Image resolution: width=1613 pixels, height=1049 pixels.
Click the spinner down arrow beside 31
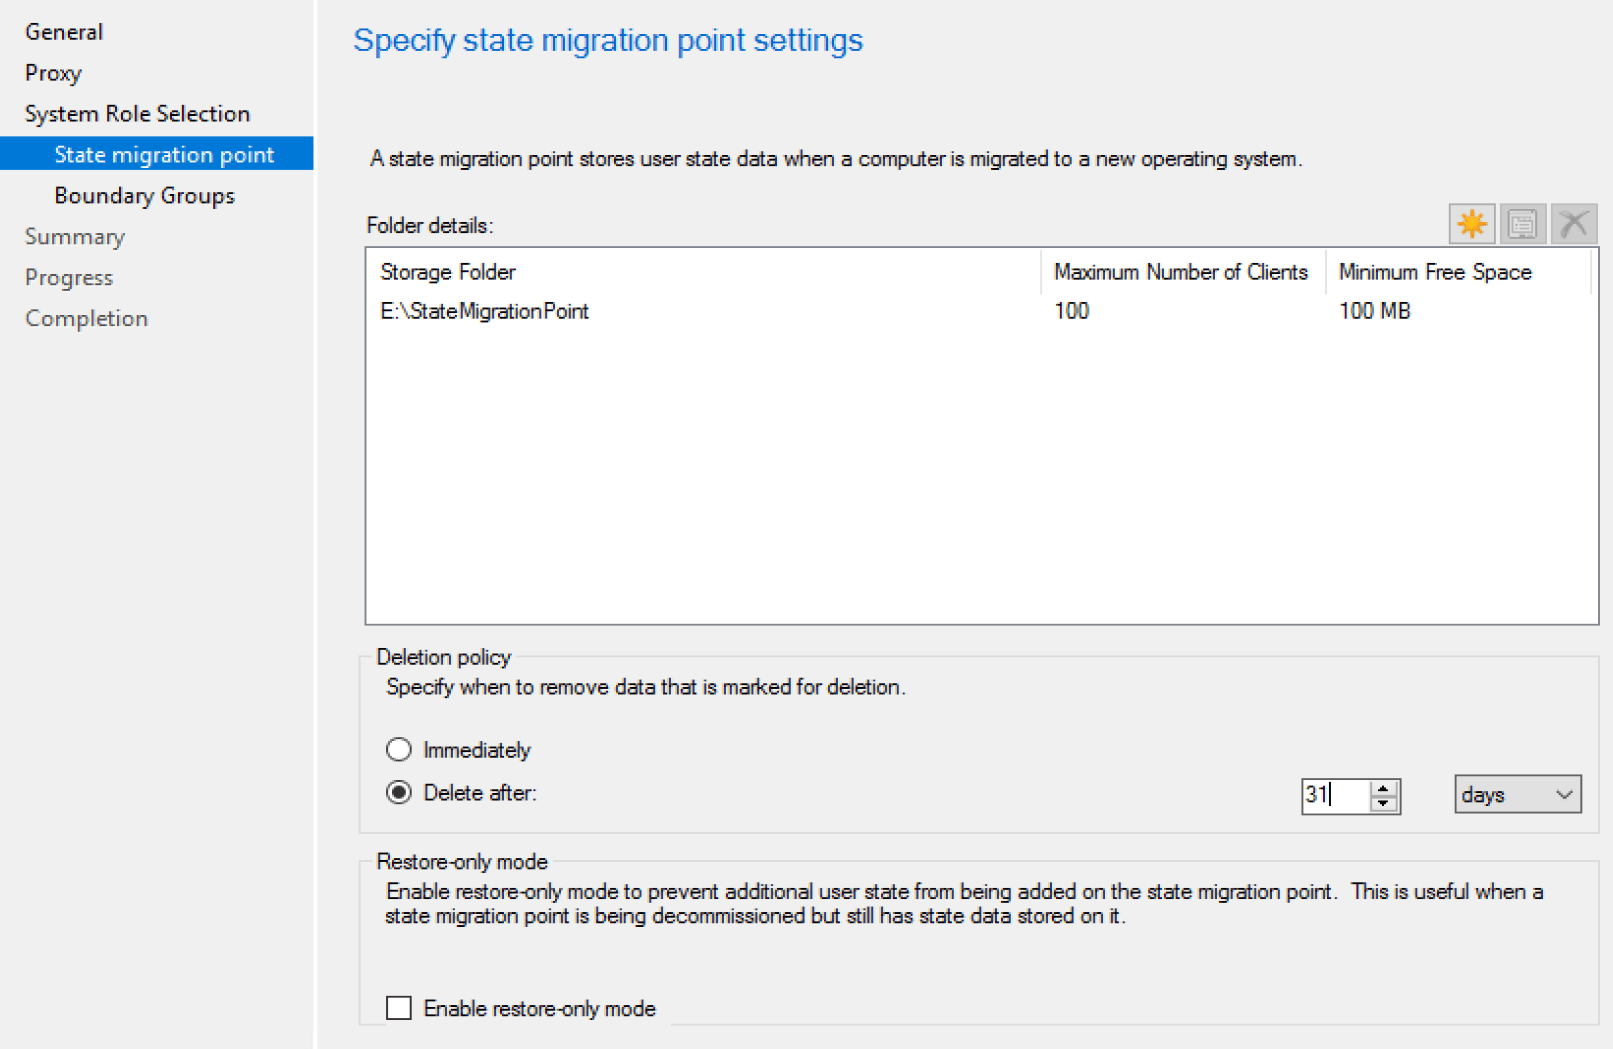coord(1382,802)
